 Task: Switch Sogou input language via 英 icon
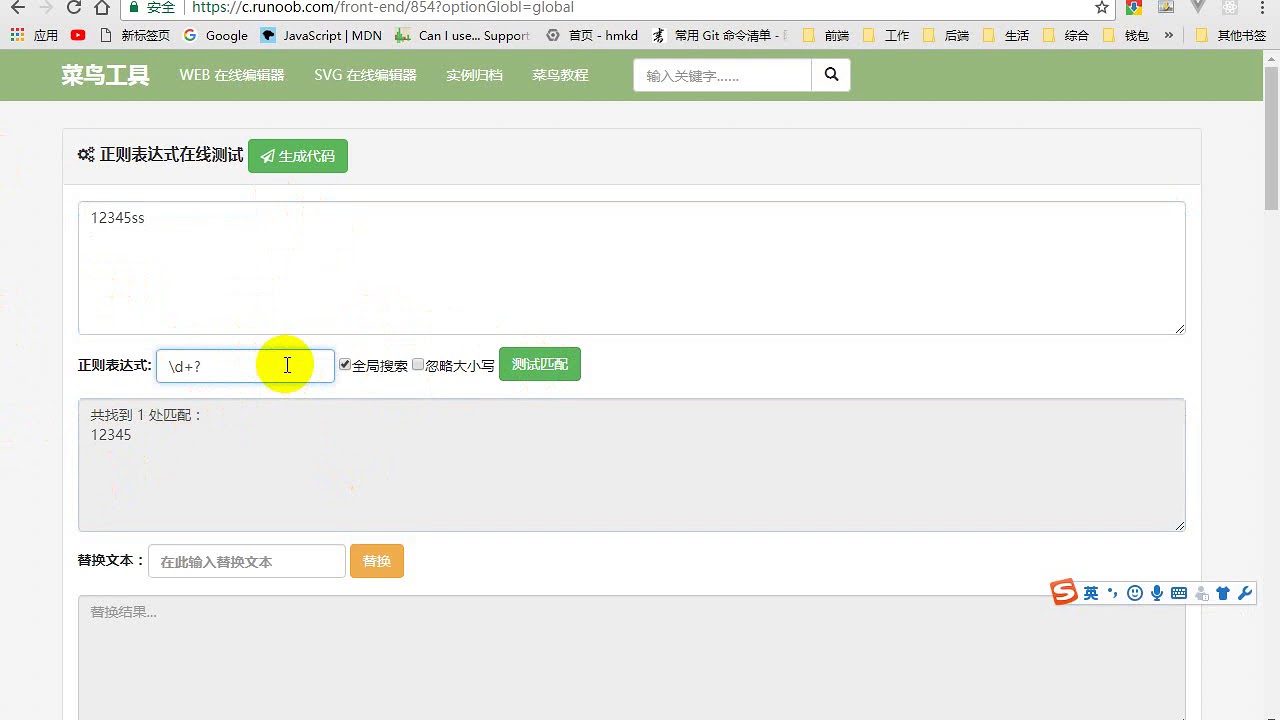[1091, 593]
